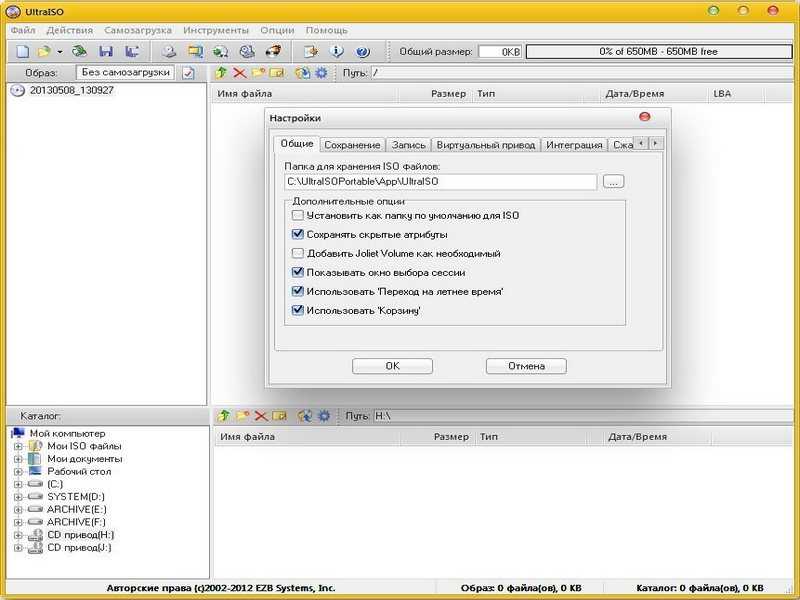The height and width of the screenshot is (600, 800).
Task: Open the dropdown arrow beside Open icon
Action: click(60, 52)
